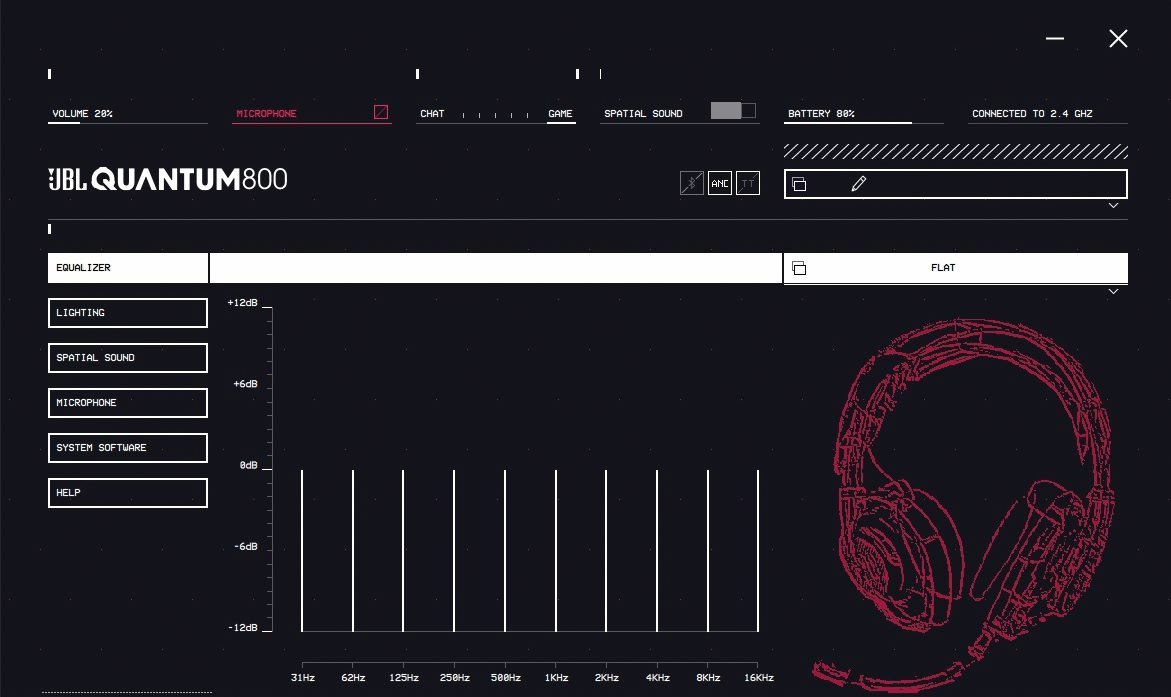Image resolution: width=1171 pixels, height=697 pixels.
Task: Open the System Software tab
Action: pos(128,447)
